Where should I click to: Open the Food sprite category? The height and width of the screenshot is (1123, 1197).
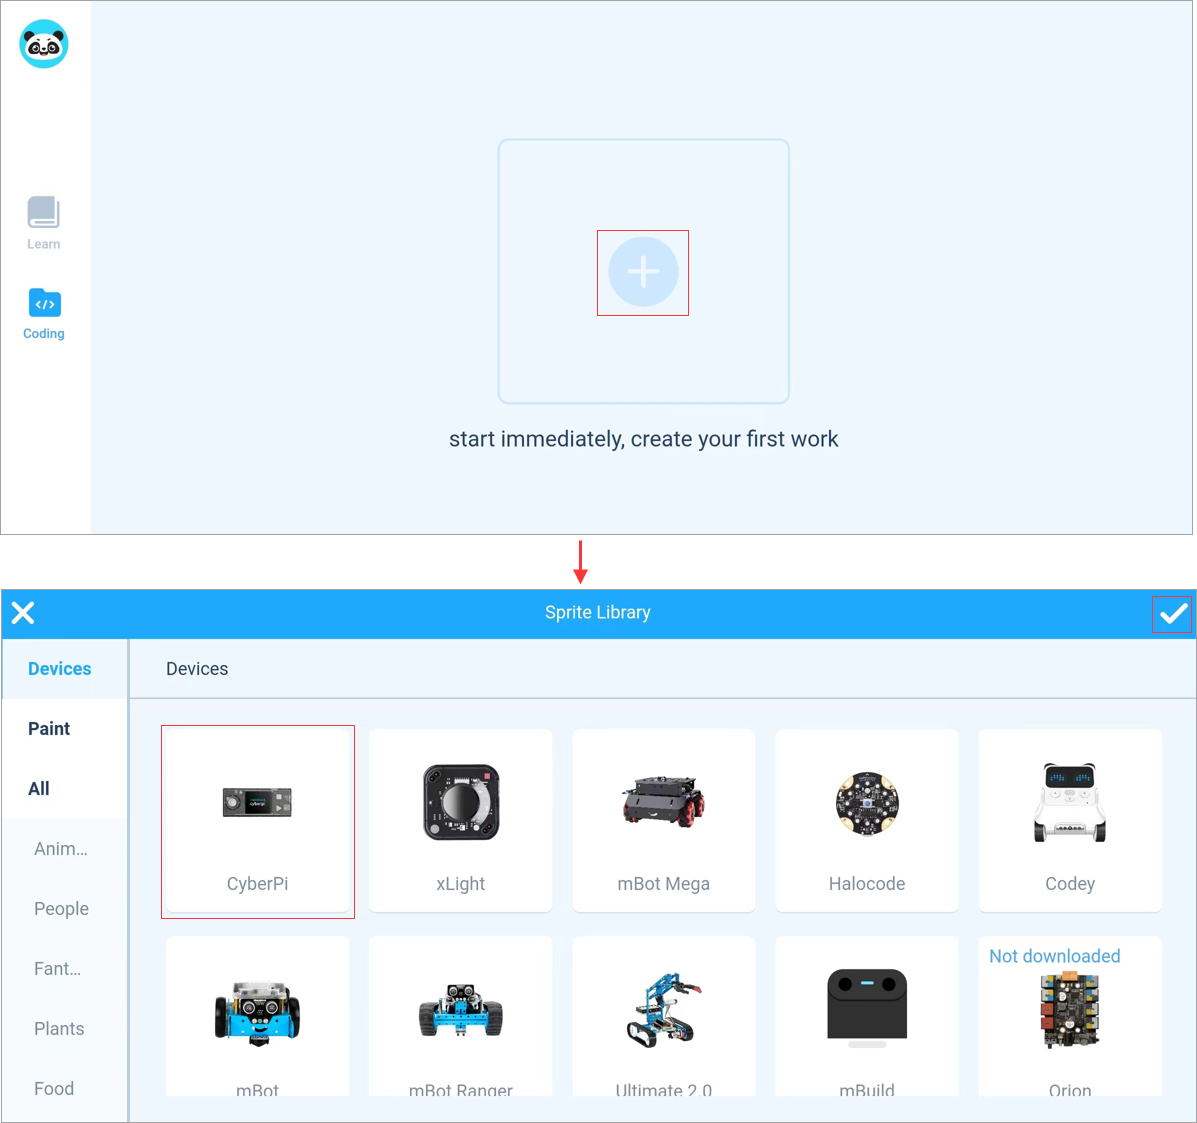tap(64, 1089)
